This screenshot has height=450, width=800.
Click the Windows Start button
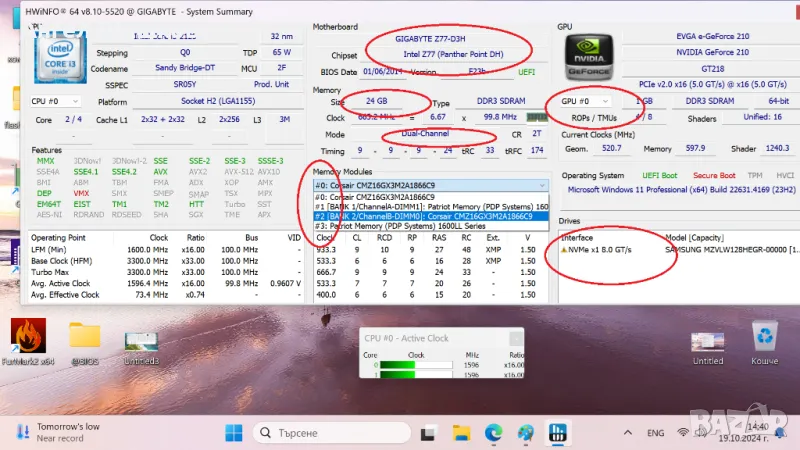point(233,433)
